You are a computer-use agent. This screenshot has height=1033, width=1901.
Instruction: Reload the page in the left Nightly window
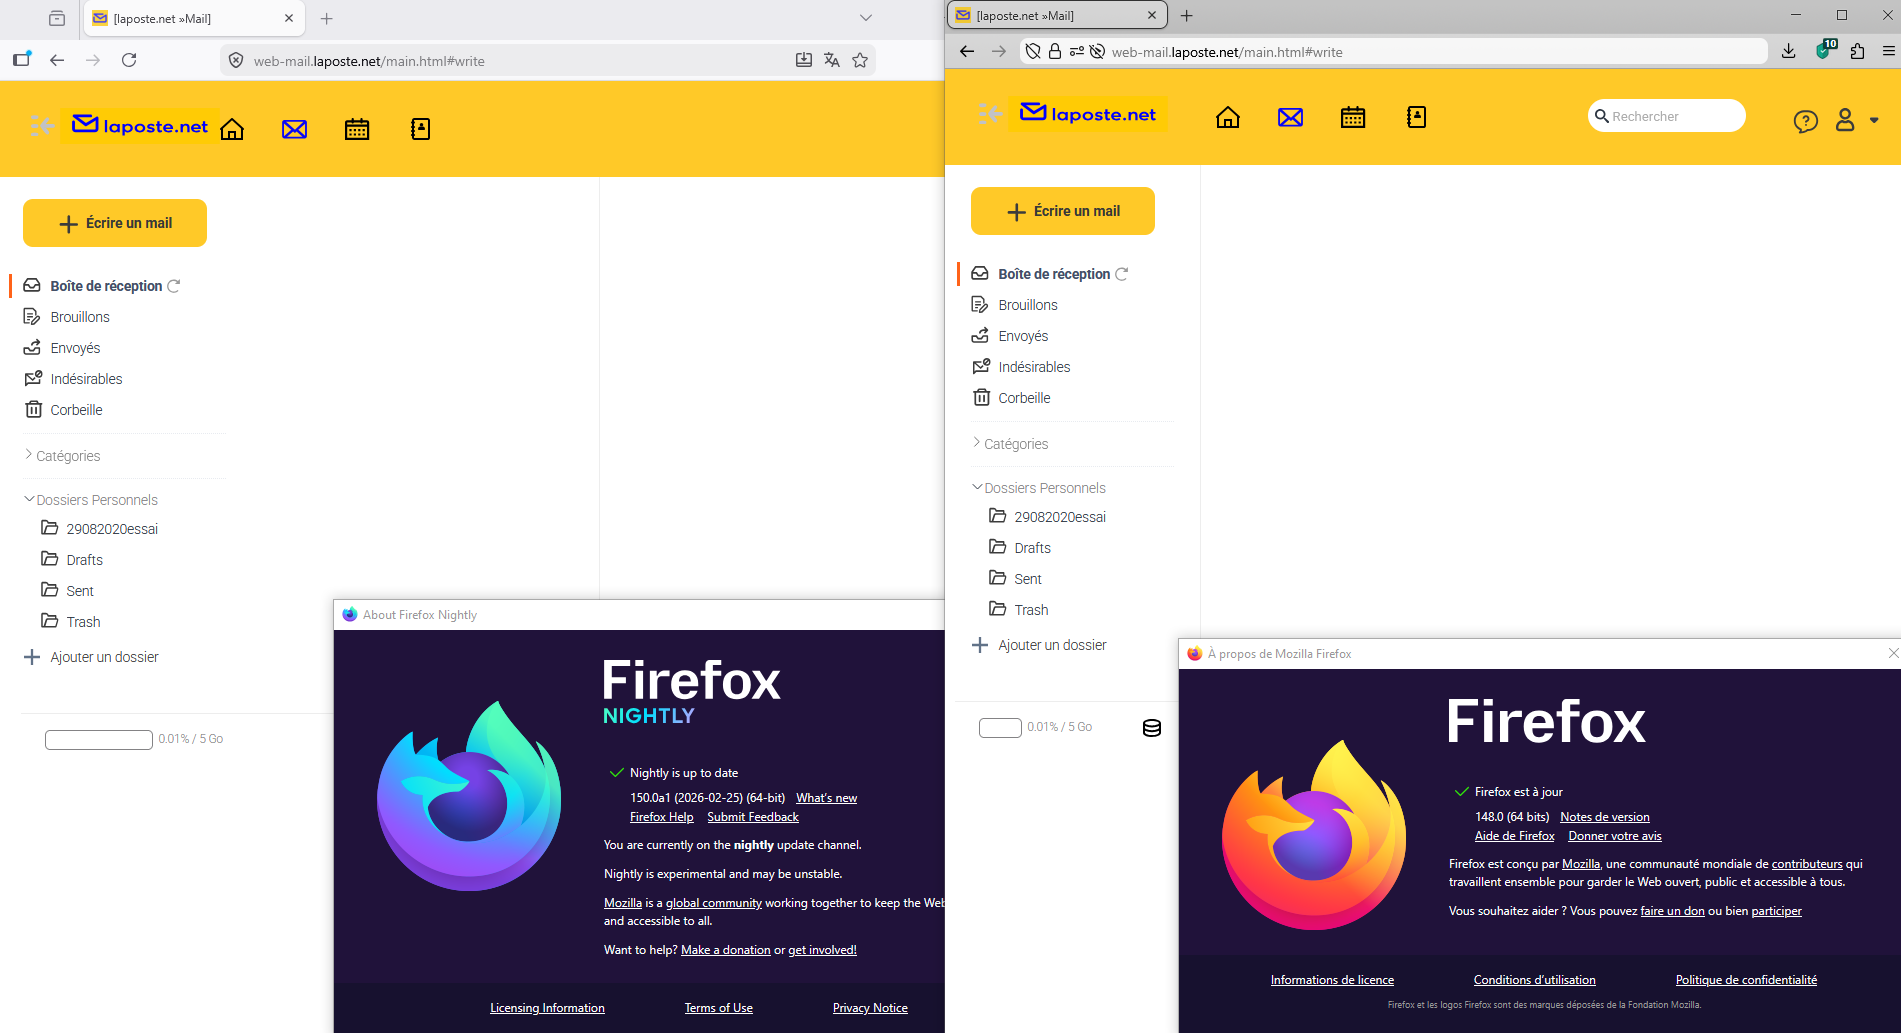tap(129, 60)
